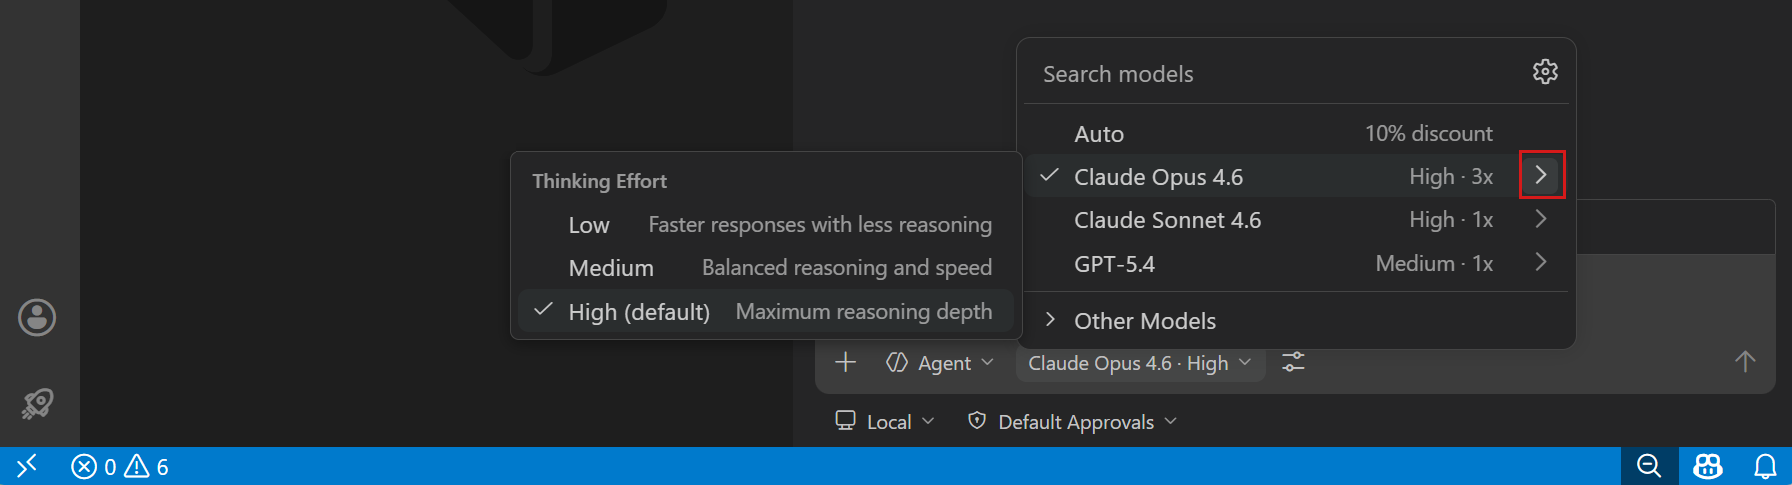Open the remote window indicator in status bar
The image size is (1792, 485).
pyautogui.click(x=27, y=466)
